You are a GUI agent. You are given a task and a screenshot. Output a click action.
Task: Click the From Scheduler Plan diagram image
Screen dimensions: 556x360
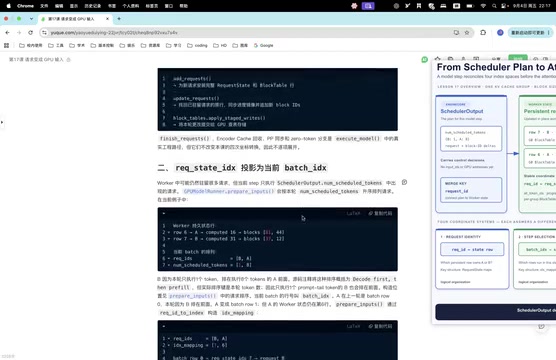(494, 192)
